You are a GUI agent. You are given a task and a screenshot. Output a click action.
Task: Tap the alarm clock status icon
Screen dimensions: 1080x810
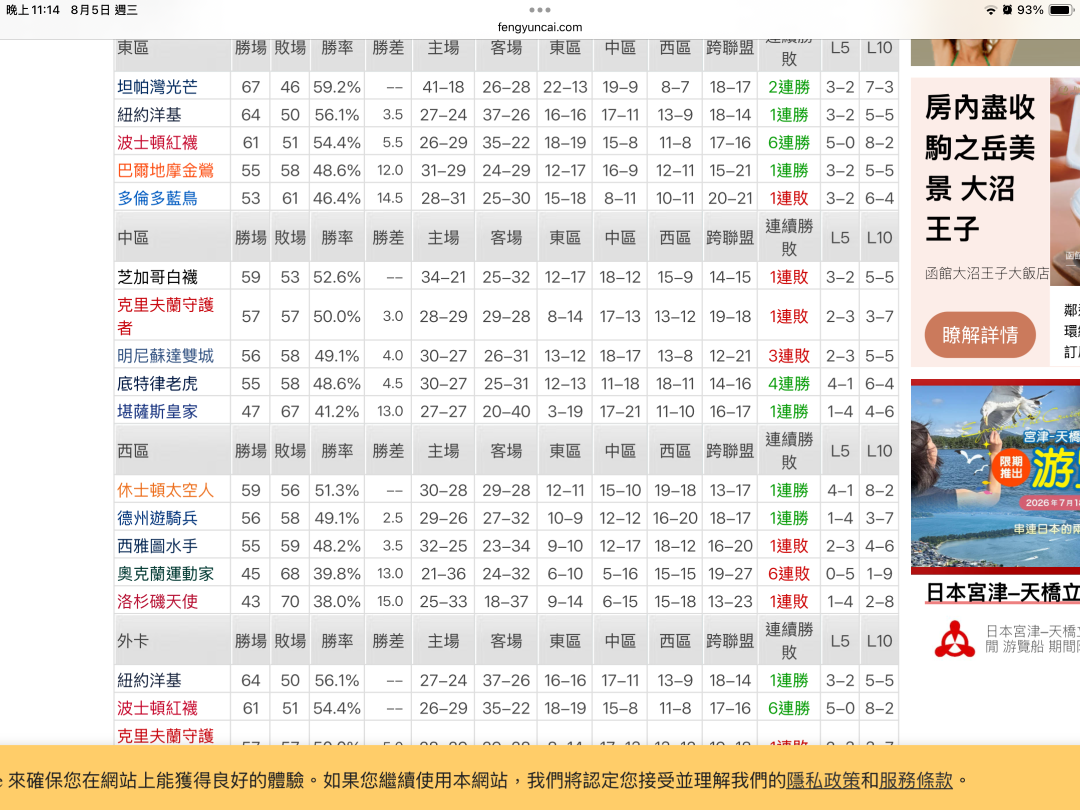coord(1007,10)
